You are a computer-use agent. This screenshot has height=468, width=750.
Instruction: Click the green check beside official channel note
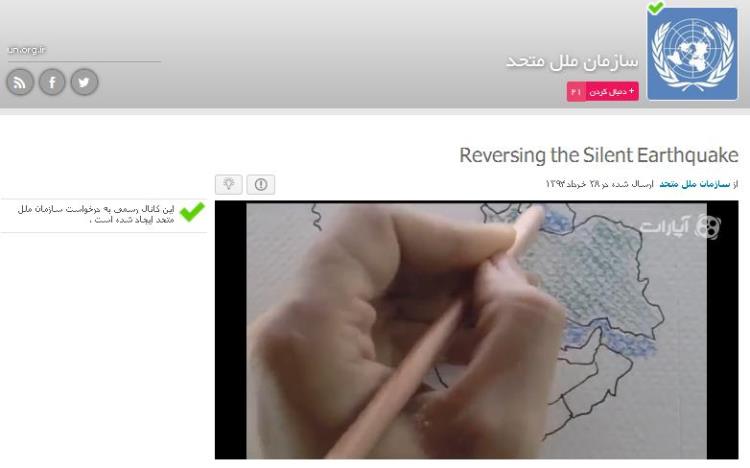coord(192,212)
